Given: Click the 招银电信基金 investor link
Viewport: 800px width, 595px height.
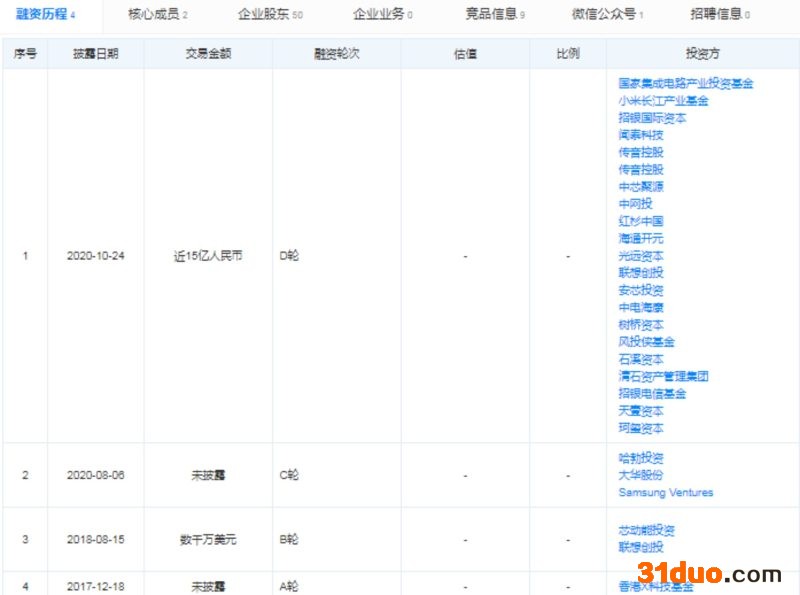Looking at the screenshot, I should click(652, 393).
